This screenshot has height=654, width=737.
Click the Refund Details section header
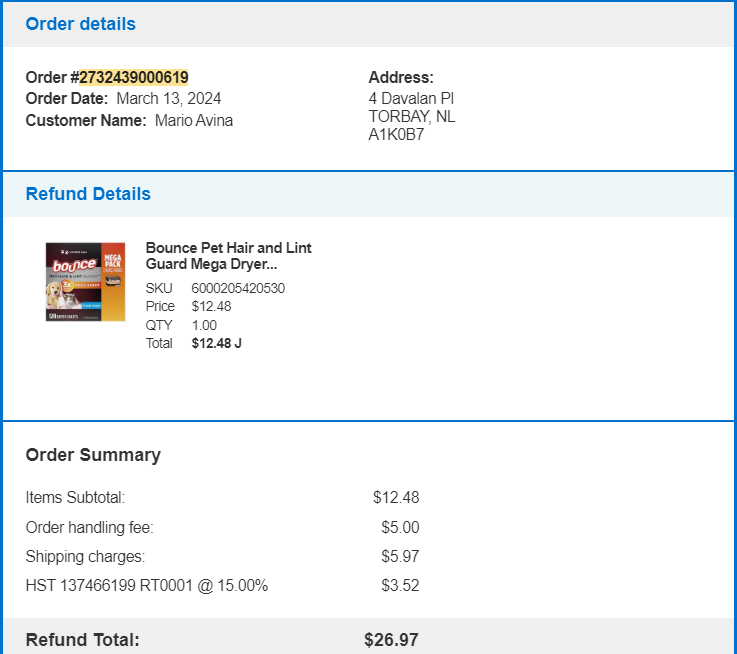coord(88,194)
